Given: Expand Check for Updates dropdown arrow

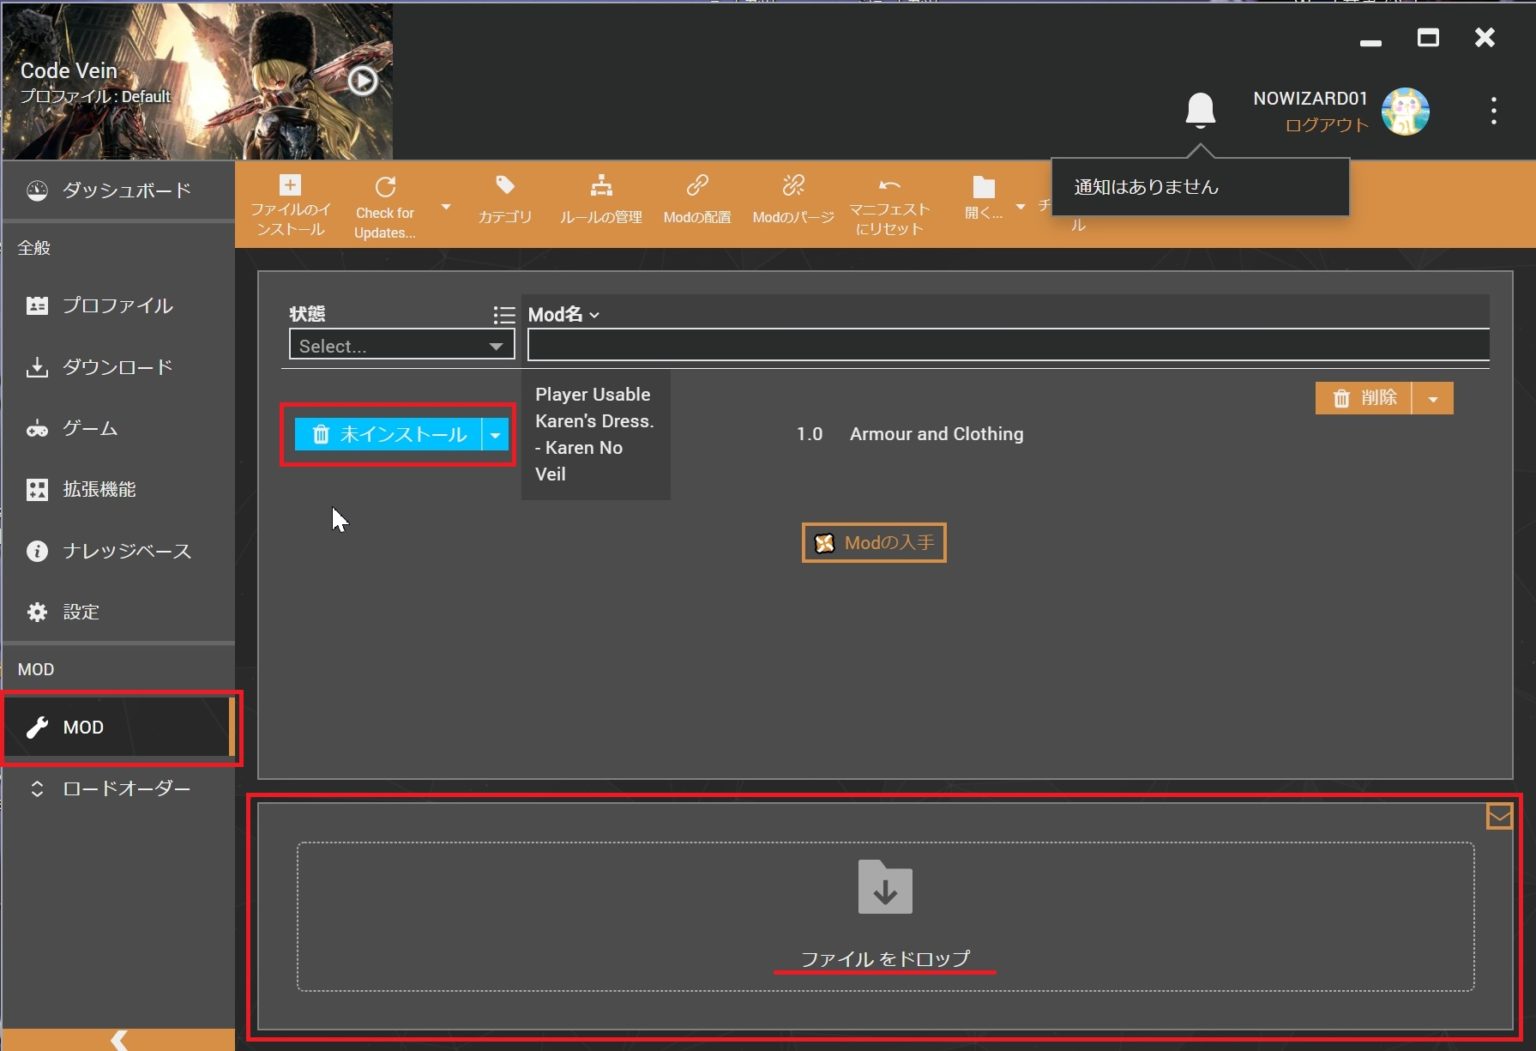Looking at the screenshot, I should click(x=446, y=207).
